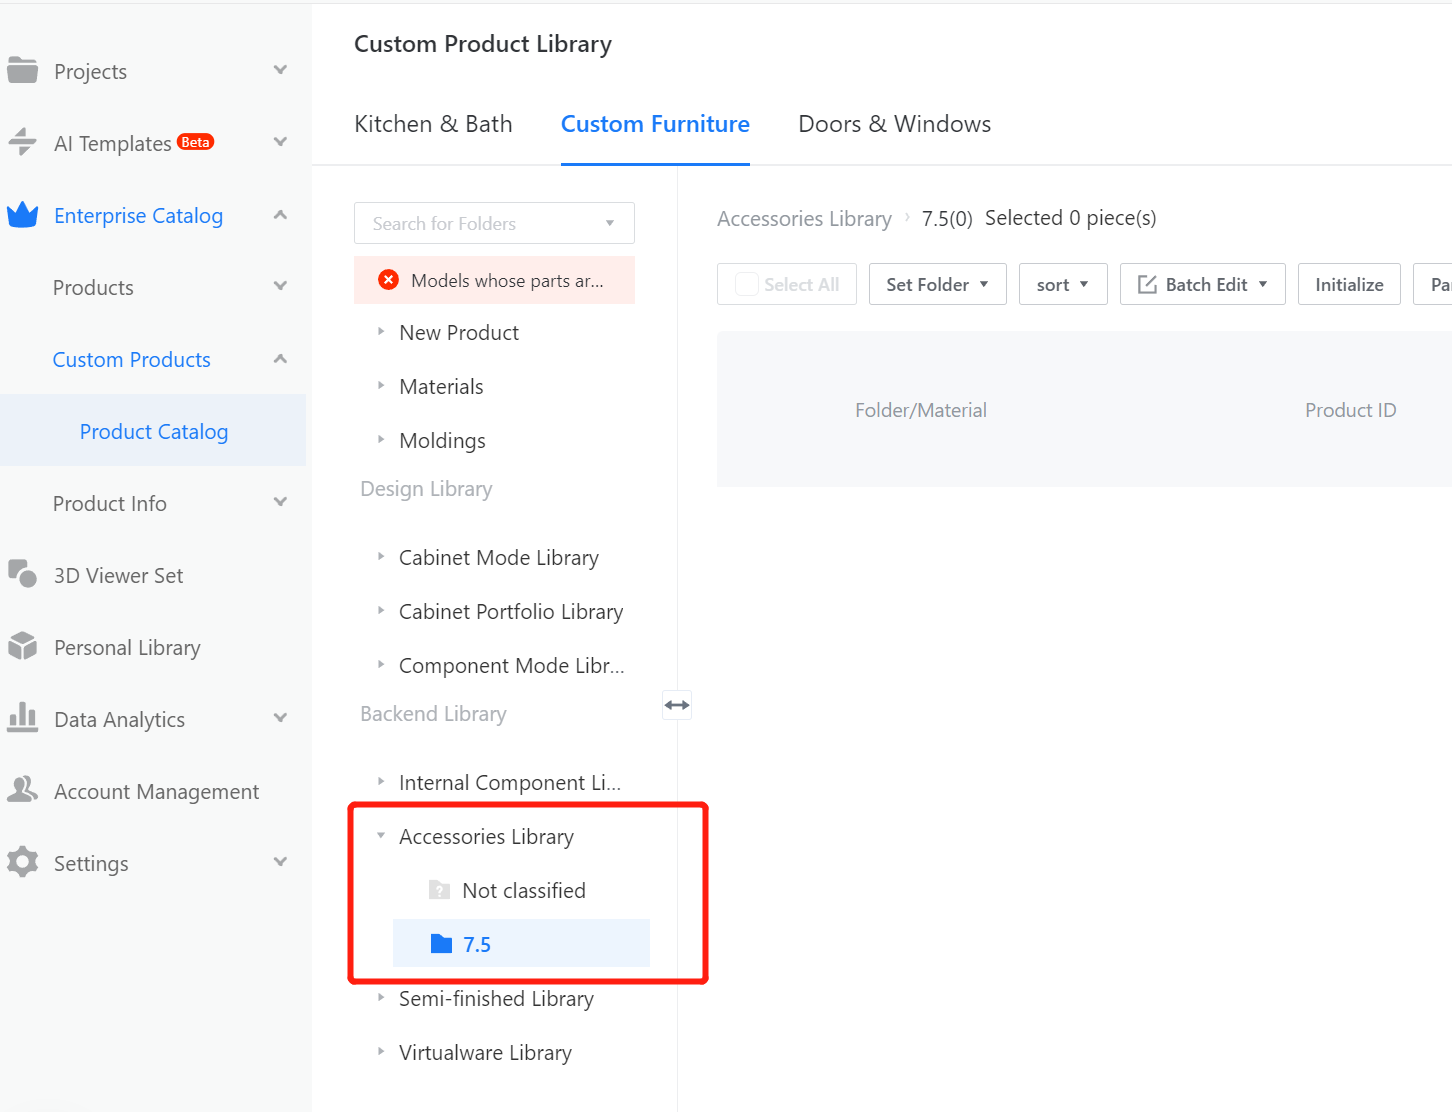Select the Not classified folder
Viewport: 1452px width, 1112px height.
pyautogui.click(x=523, y=891)
